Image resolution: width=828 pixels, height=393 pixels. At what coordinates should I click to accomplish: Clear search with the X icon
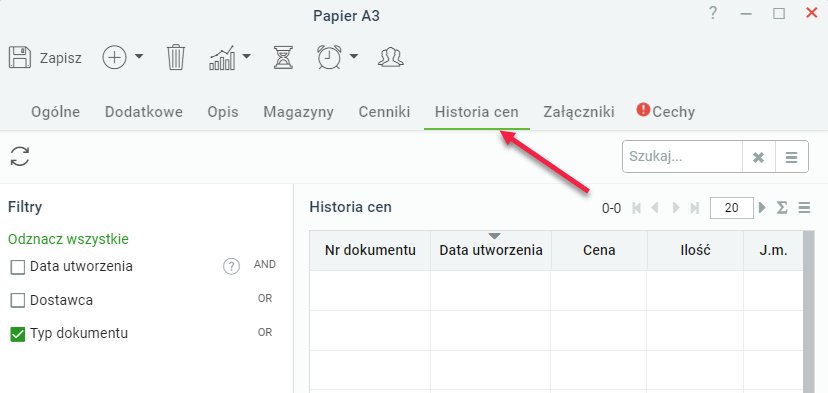point(758,157)
